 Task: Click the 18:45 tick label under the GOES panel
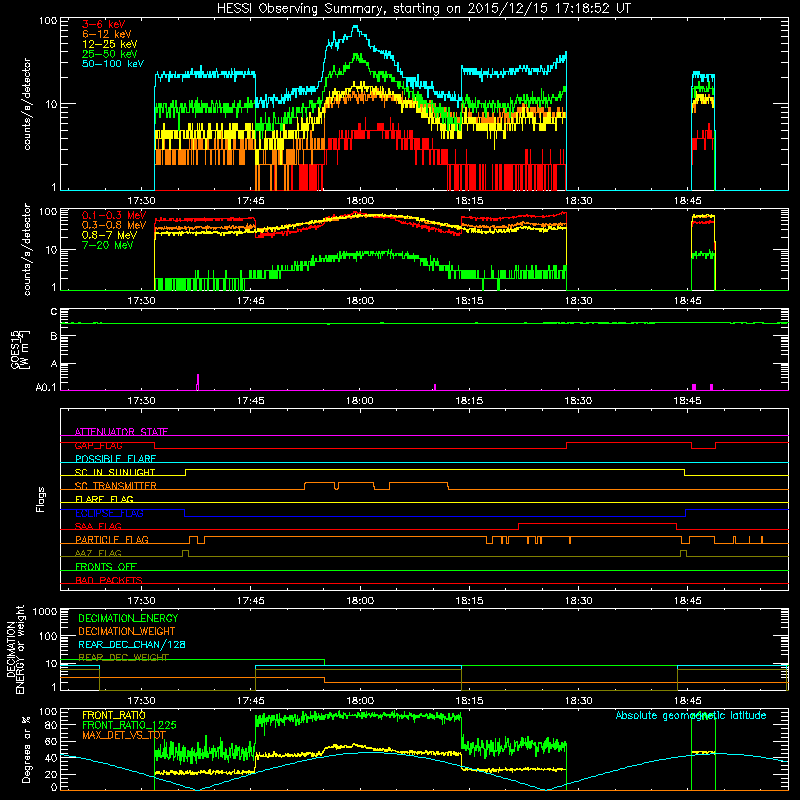point(687,401)
